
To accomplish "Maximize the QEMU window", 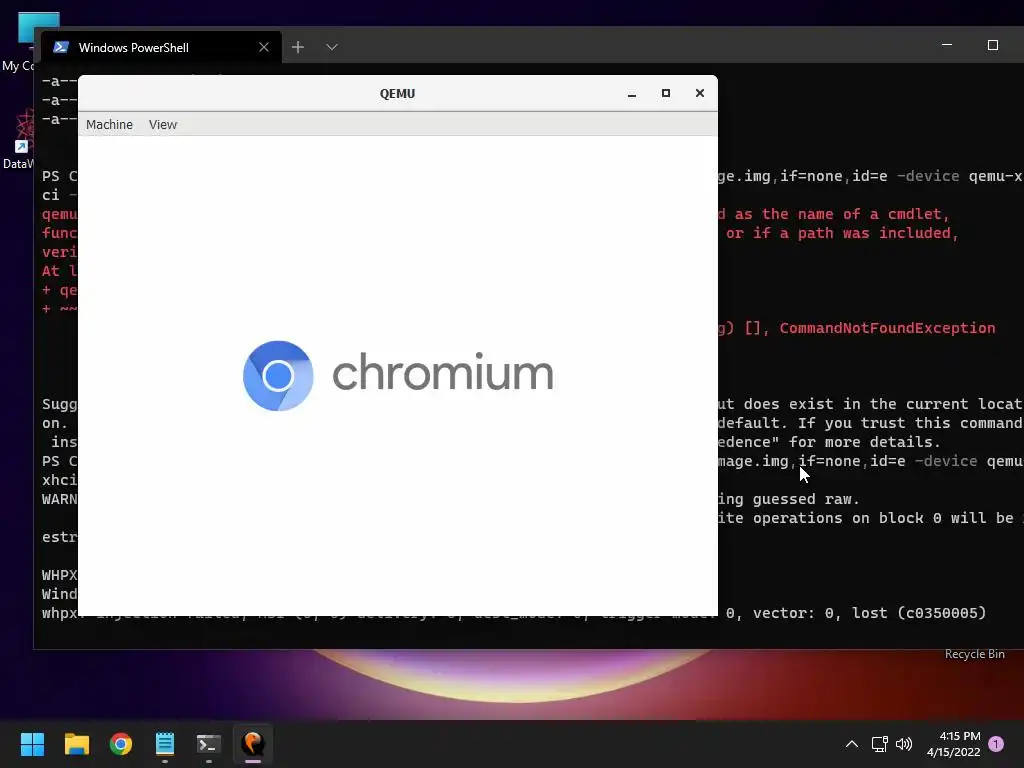I will click(x=665, y=93).
